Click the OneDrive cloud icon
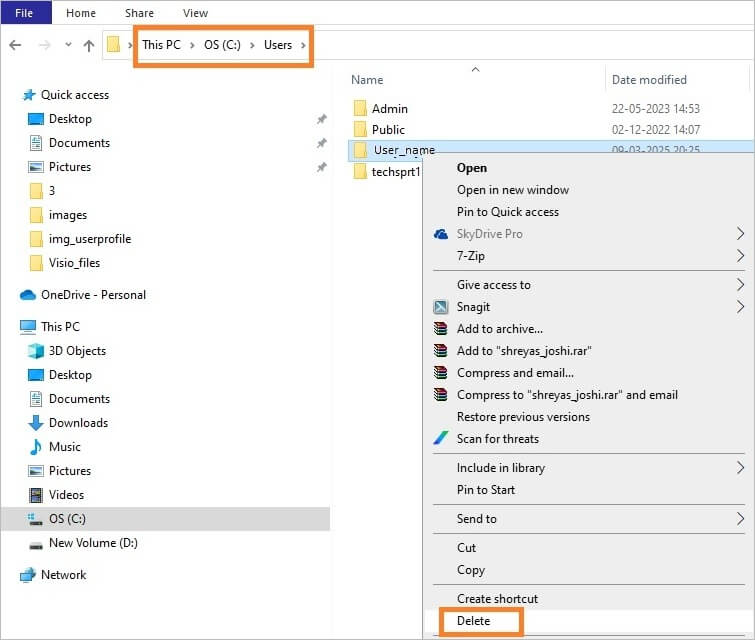The image size is (755, 640). (x=28, y=295)
